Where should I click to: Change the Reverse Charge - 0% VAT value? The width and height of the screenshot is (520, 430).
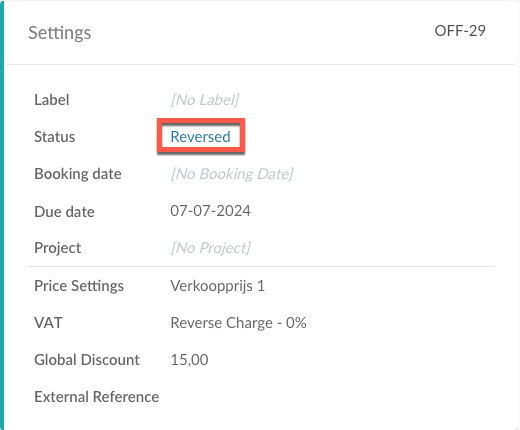(x=238, y=323)
